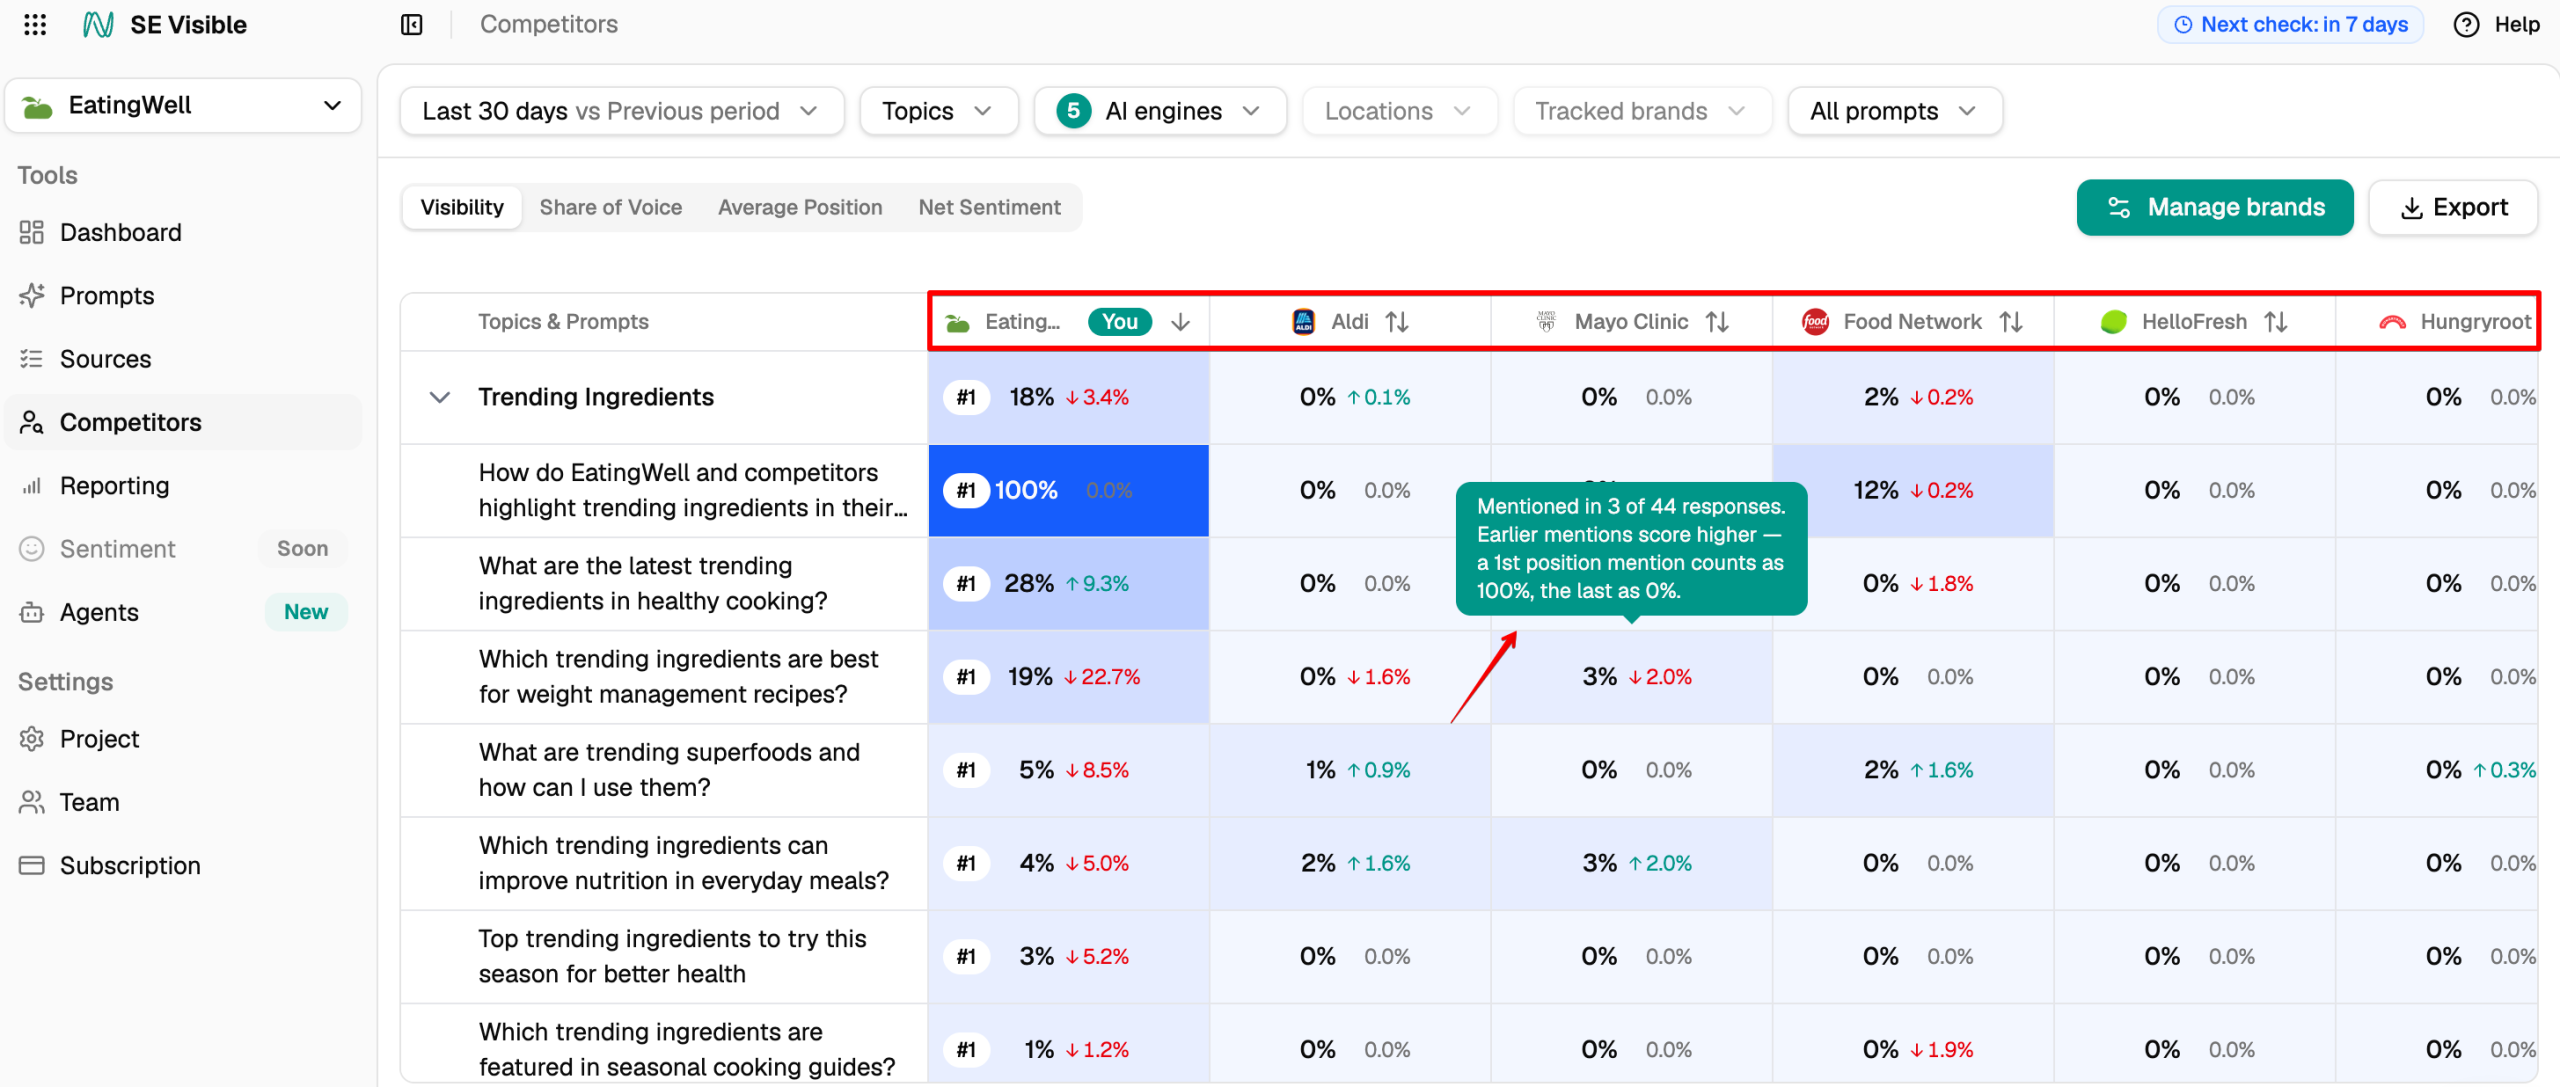The width and height of the screenshot is (2560, 1087).
Task: Open Prompts in the sidebar
Action: [183, 295]
